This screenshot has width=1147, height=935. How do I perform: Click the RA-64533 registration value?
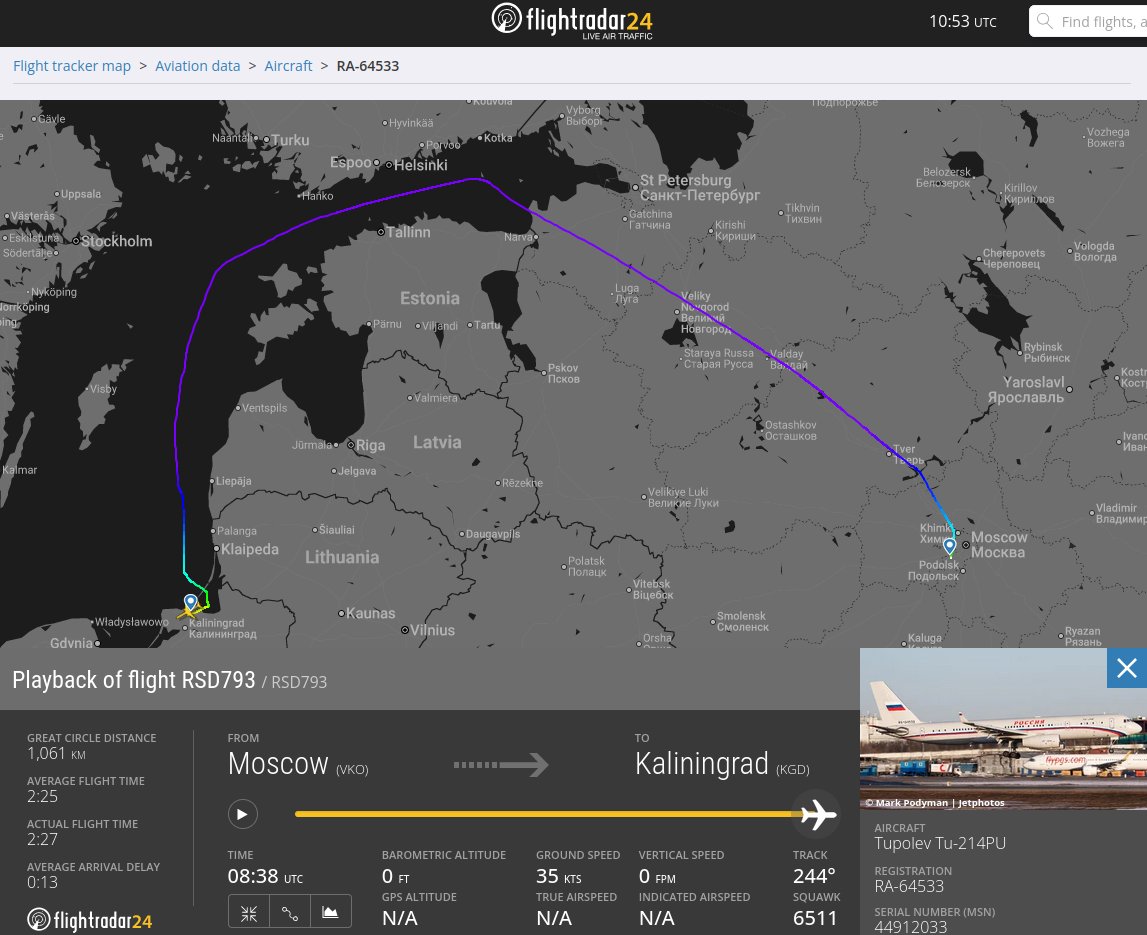click(x=909, y=886)
